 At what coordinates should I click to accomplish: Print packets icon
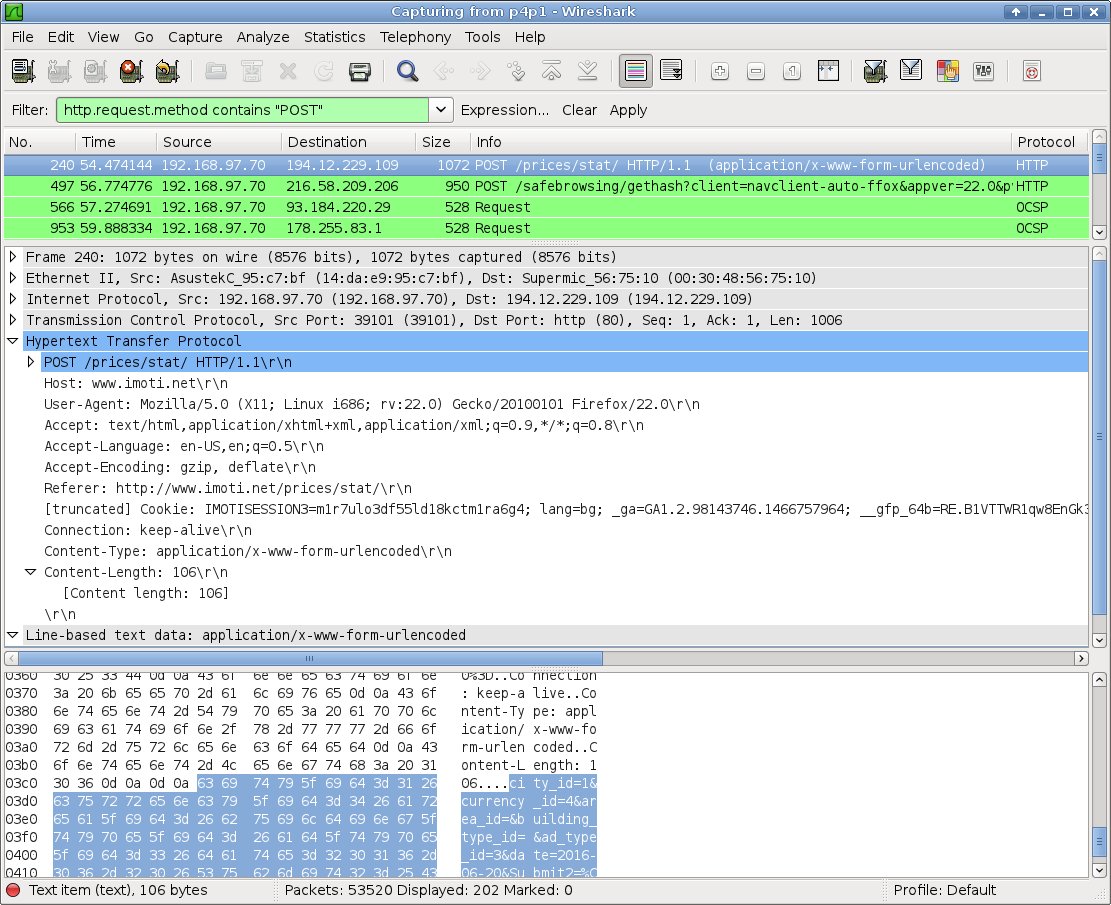click(360, 71)
